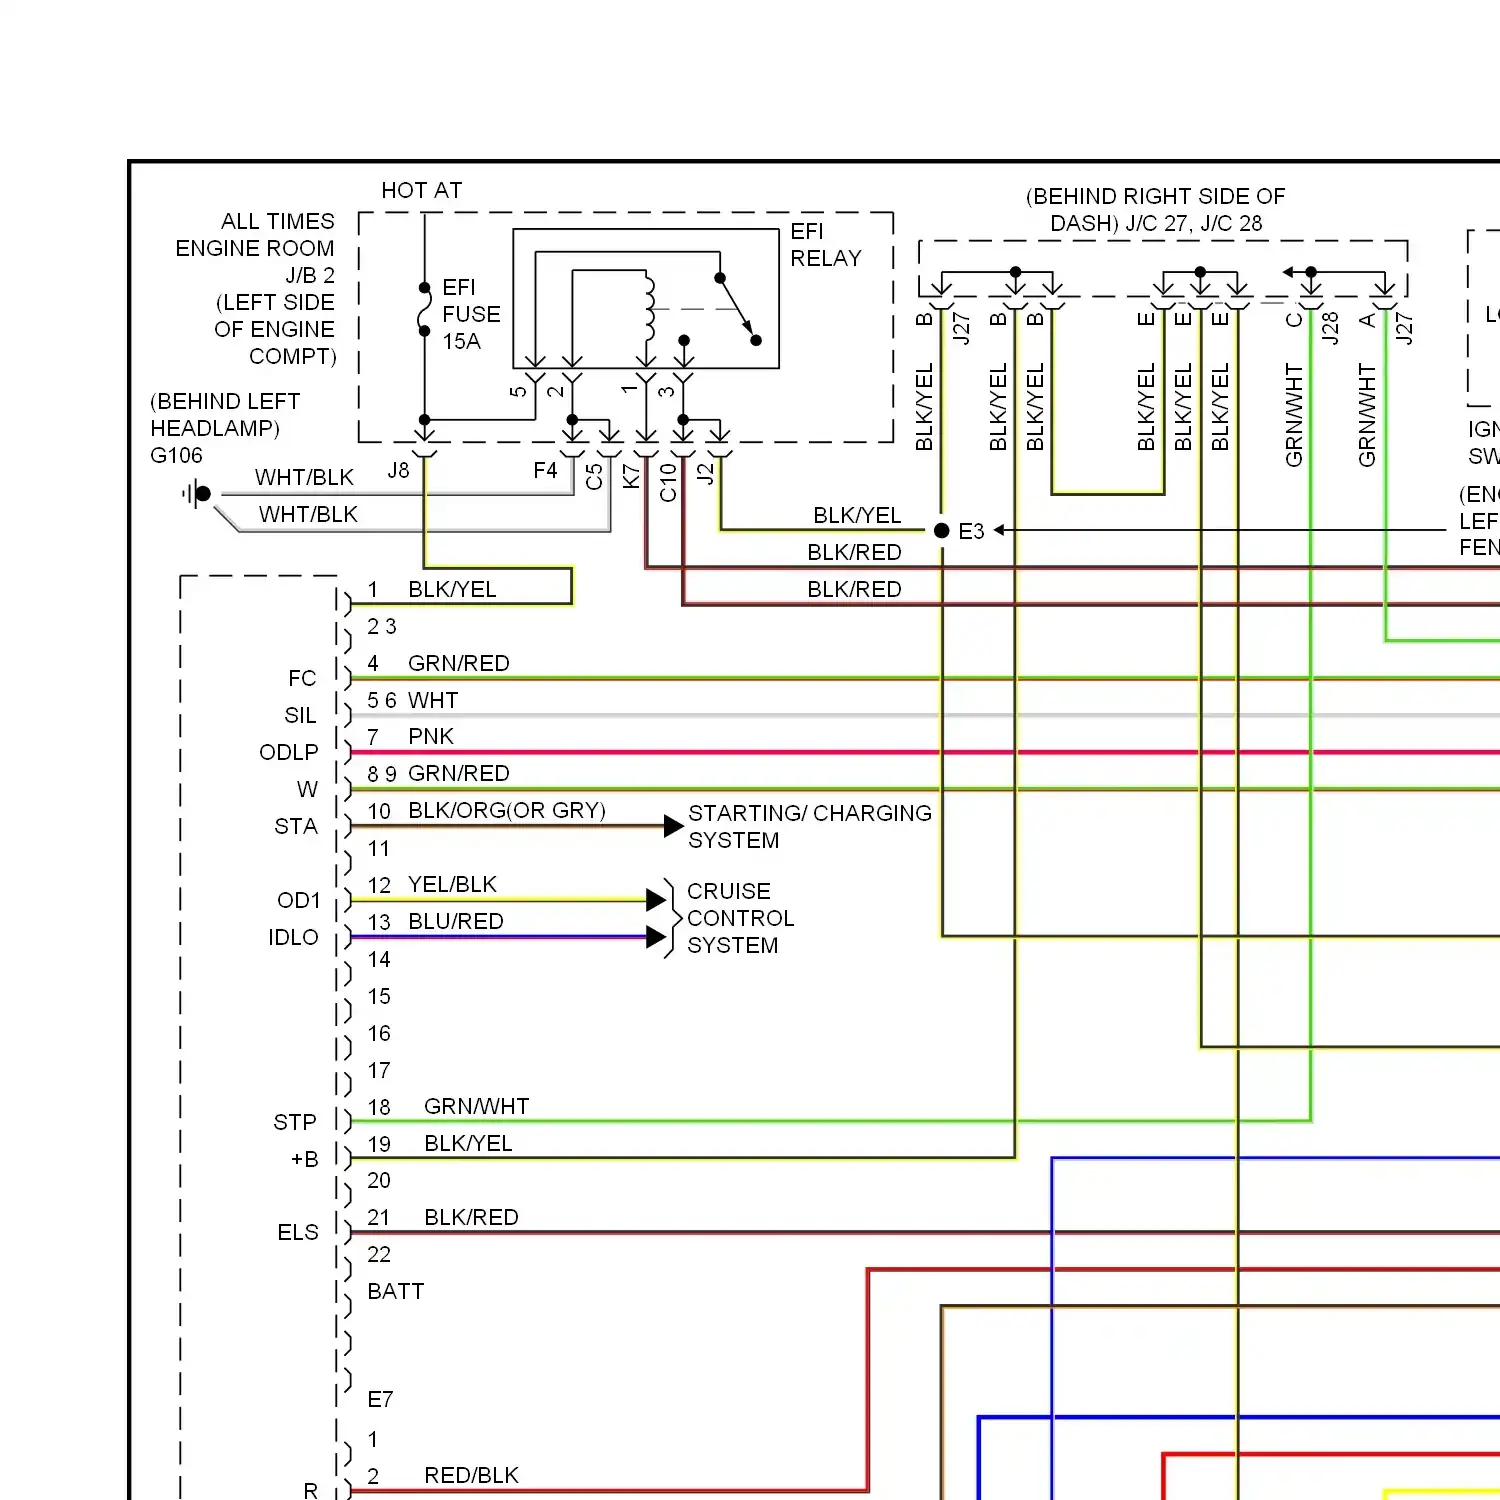Click the STARTING/ CHARGING SYSTEM text
Viewport: 1500px width, 1500px height.
(810, 827)
